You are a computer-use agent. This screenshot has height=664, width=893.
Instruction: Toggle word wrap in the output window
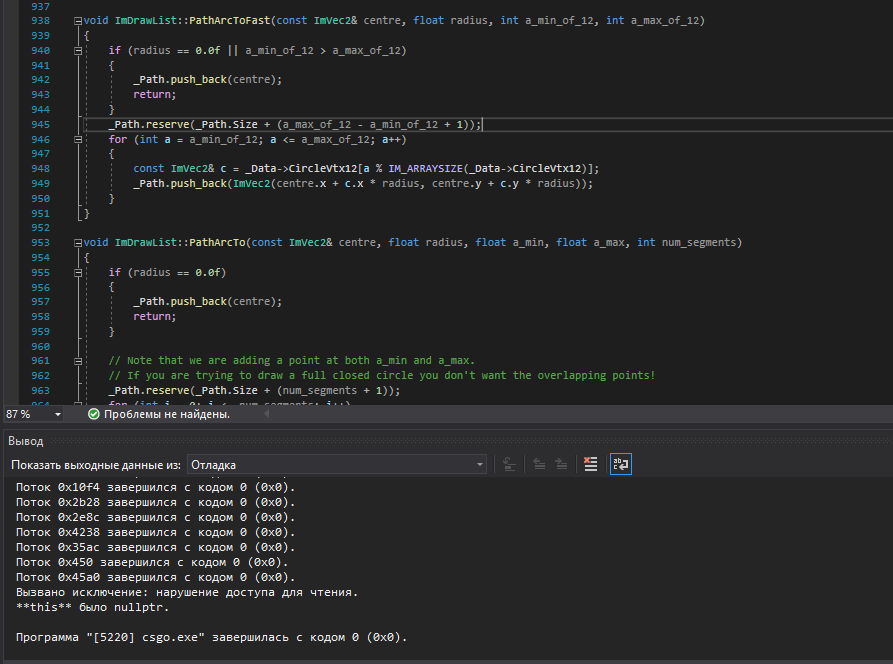[621, 464]
